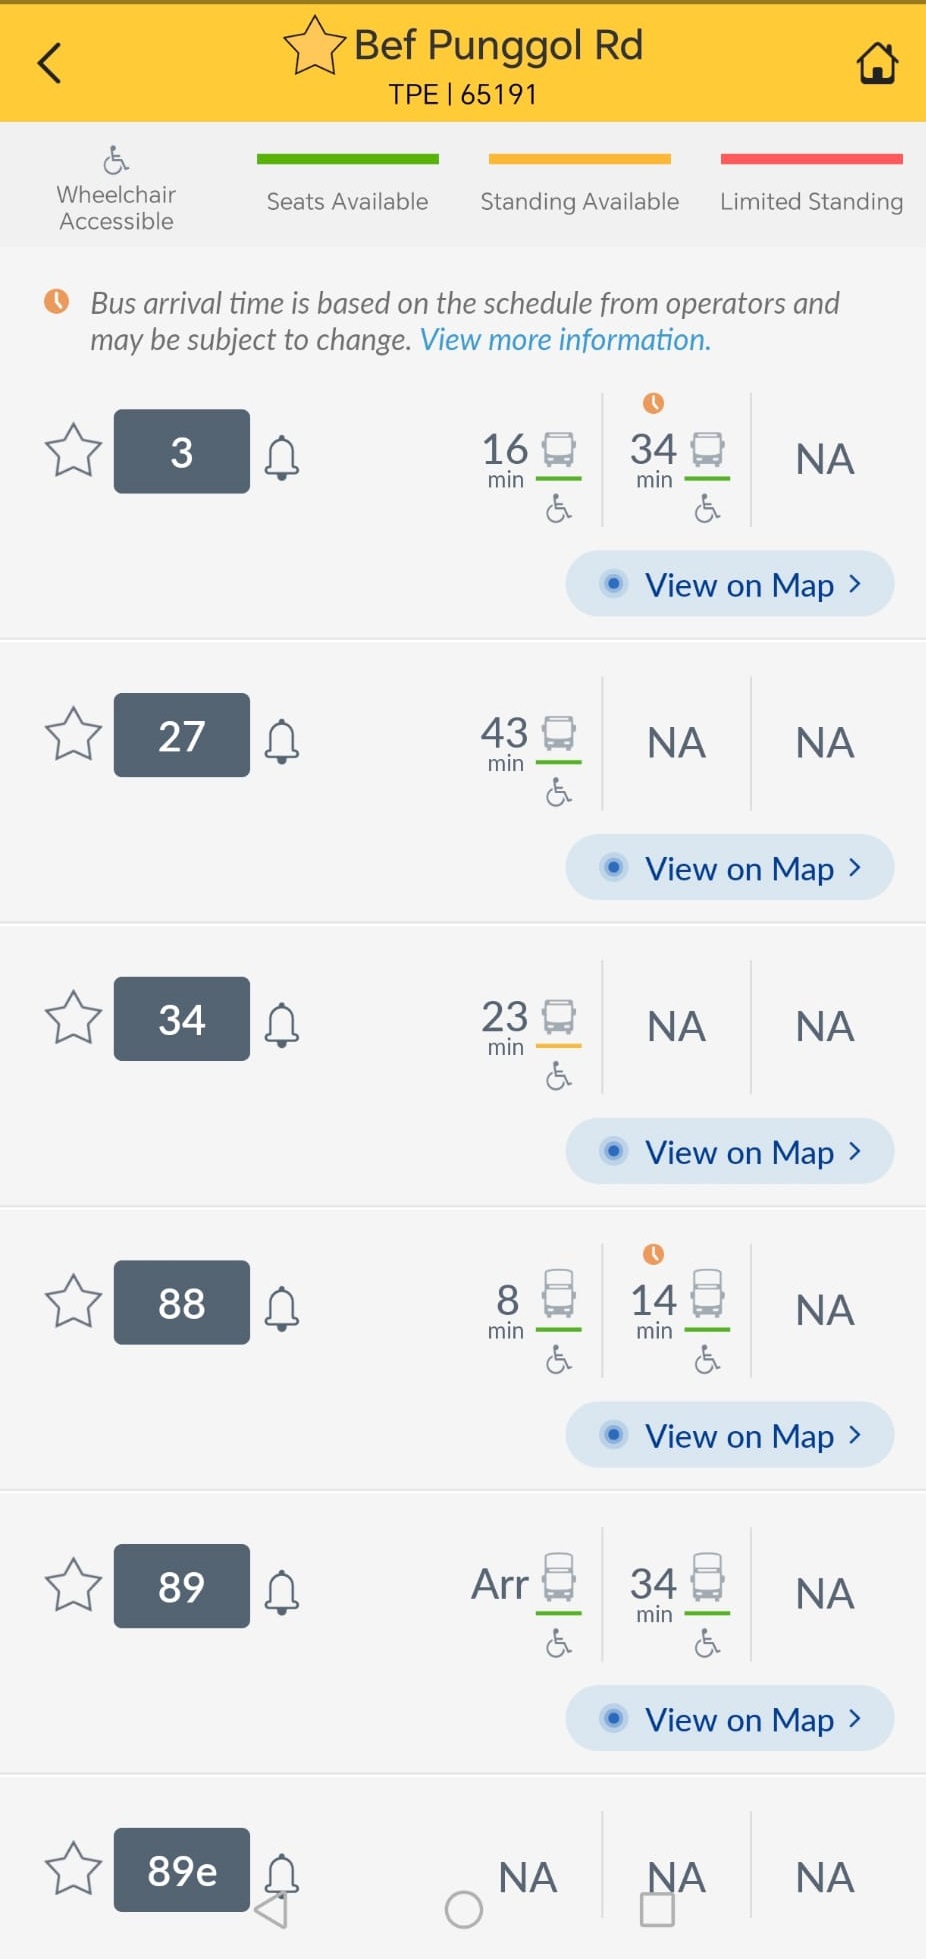Tap the green Seats Available legend bar
Screen dimensions: 926x1959
pyautogui.click(x=347, y=160)
